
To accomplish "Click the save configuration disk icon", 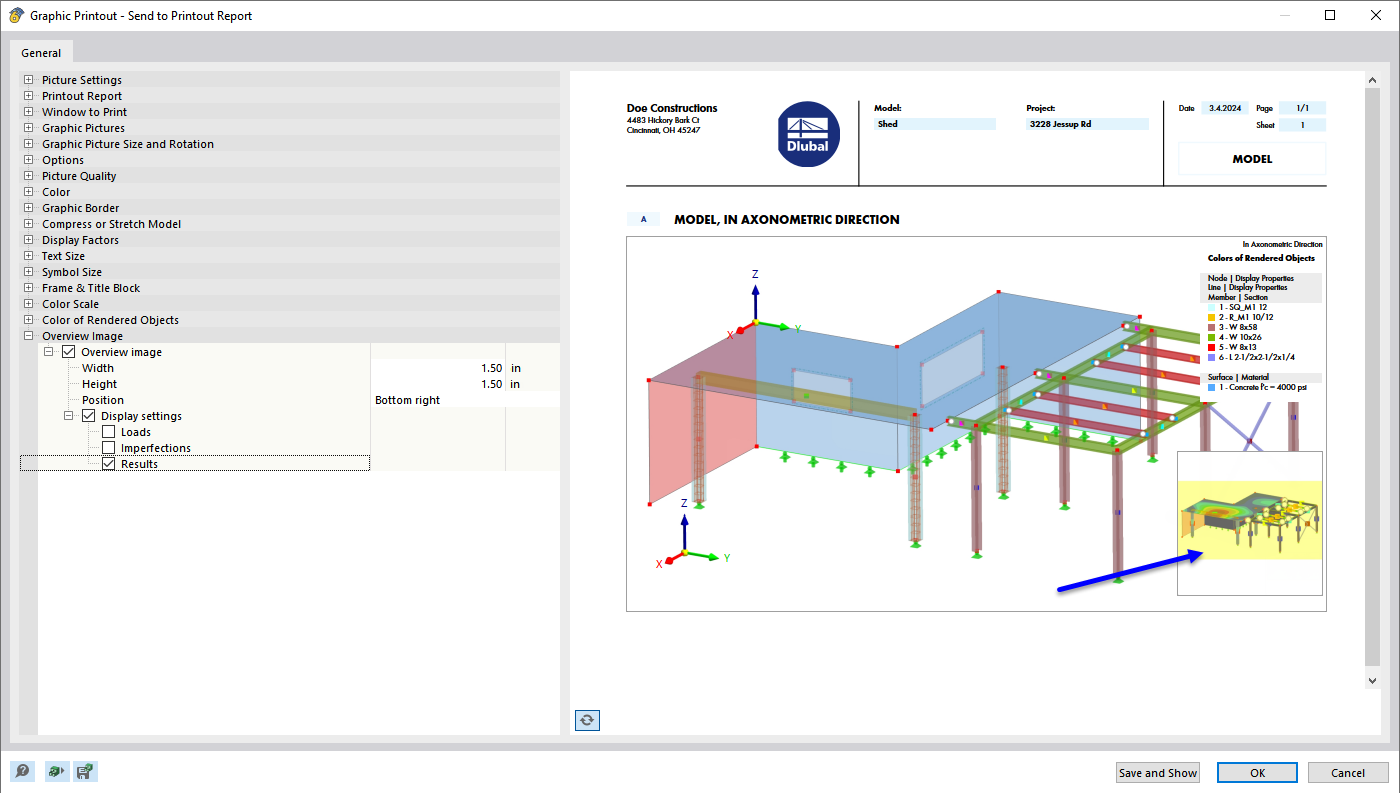I will tap(85, 771).
